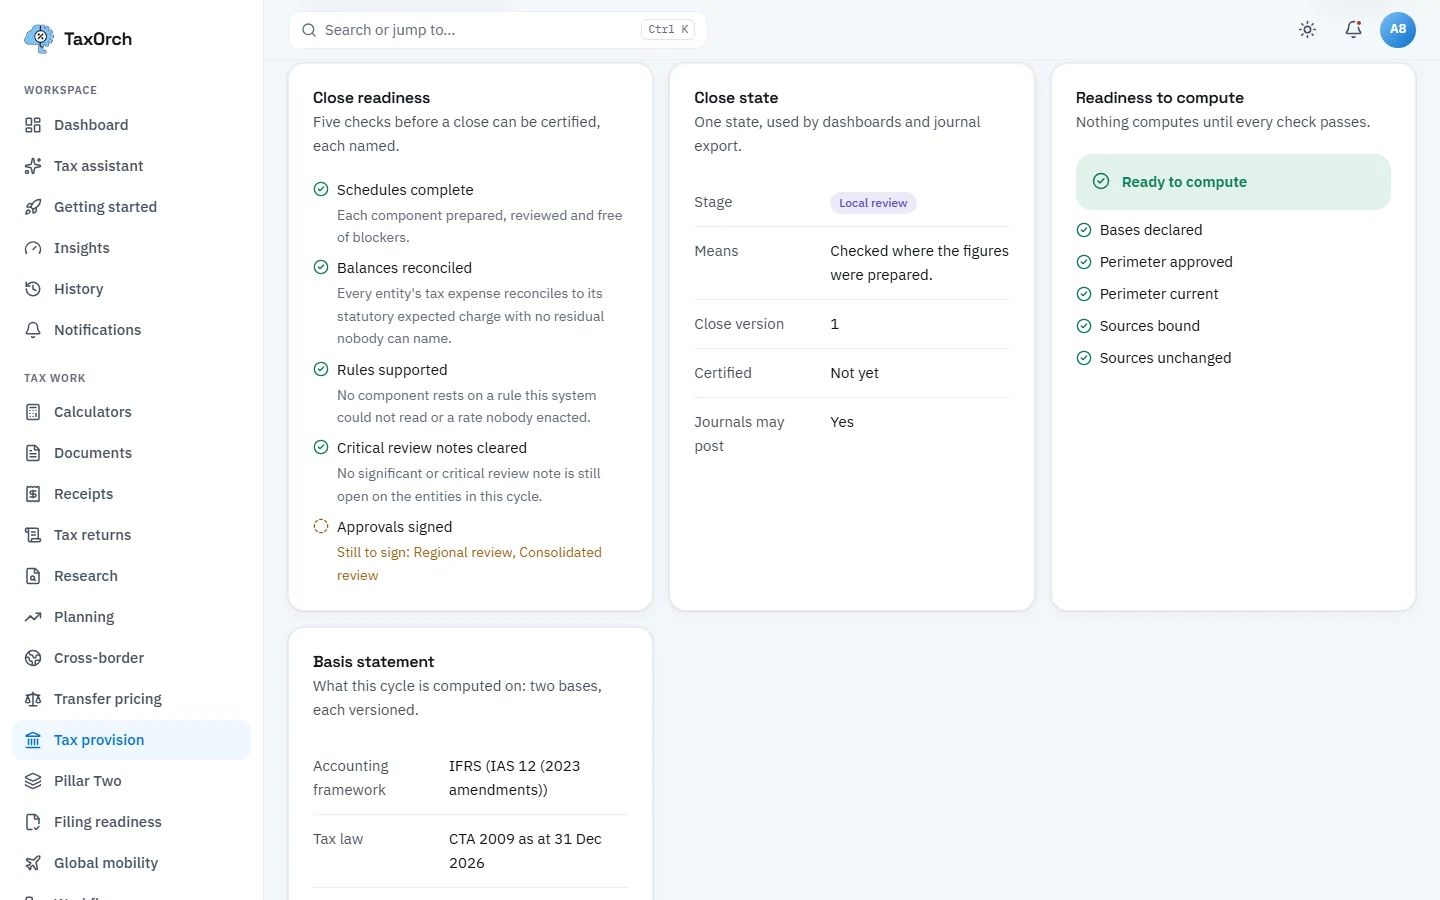This screenshot has height=900, width=1440.
Task: Select Tax provision in the sidebar
Action: [x=131, y=740]
